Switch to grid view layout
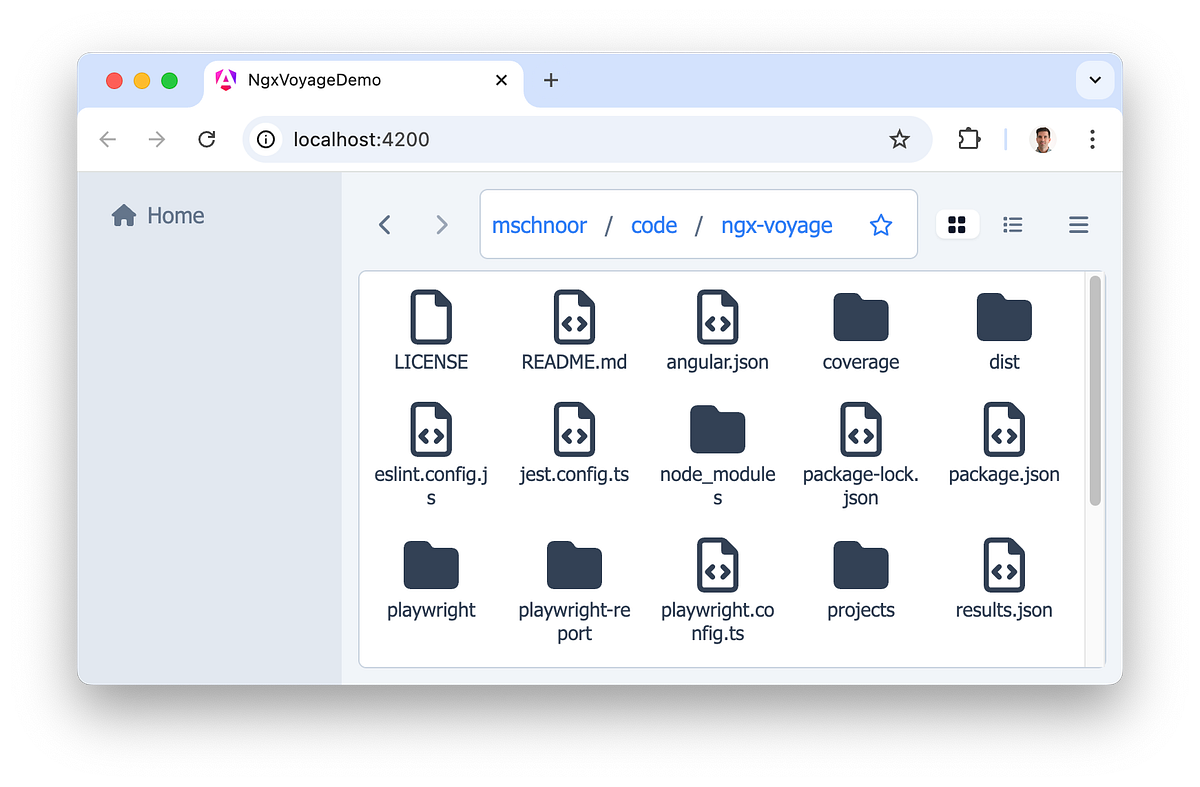Viewport: 1200px width, 787px height. pyautogui.click(x=957, y=225)
